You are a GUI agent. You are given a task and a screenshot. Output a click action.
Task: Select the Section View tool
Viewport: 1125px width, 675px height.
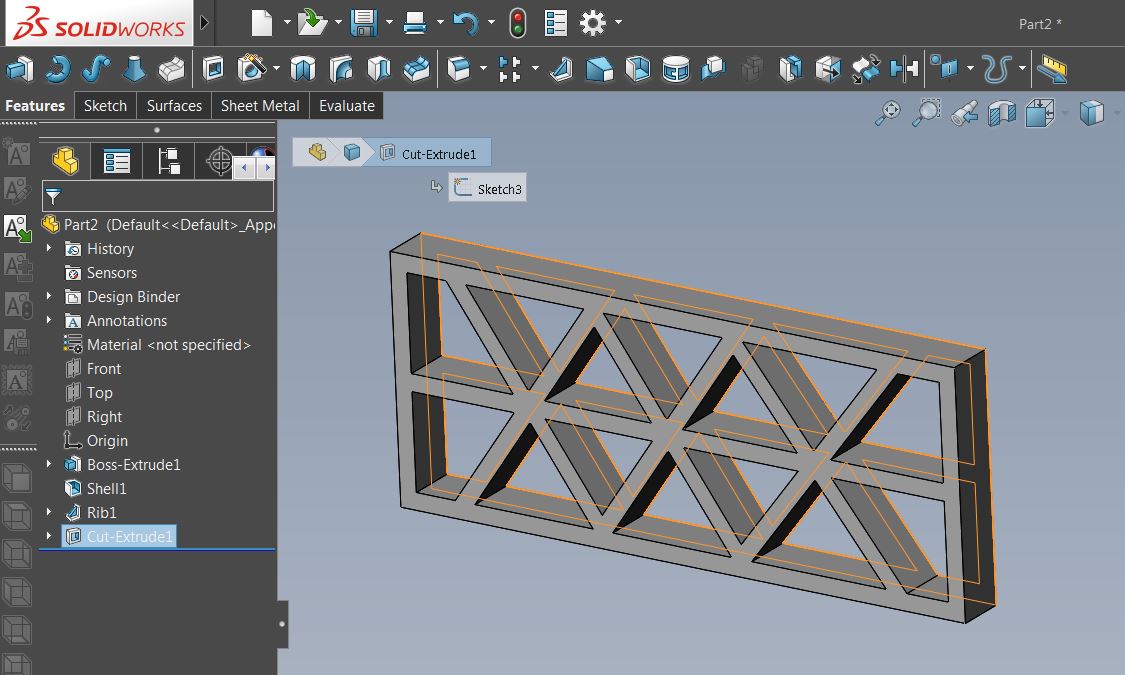click(1002, 113)
